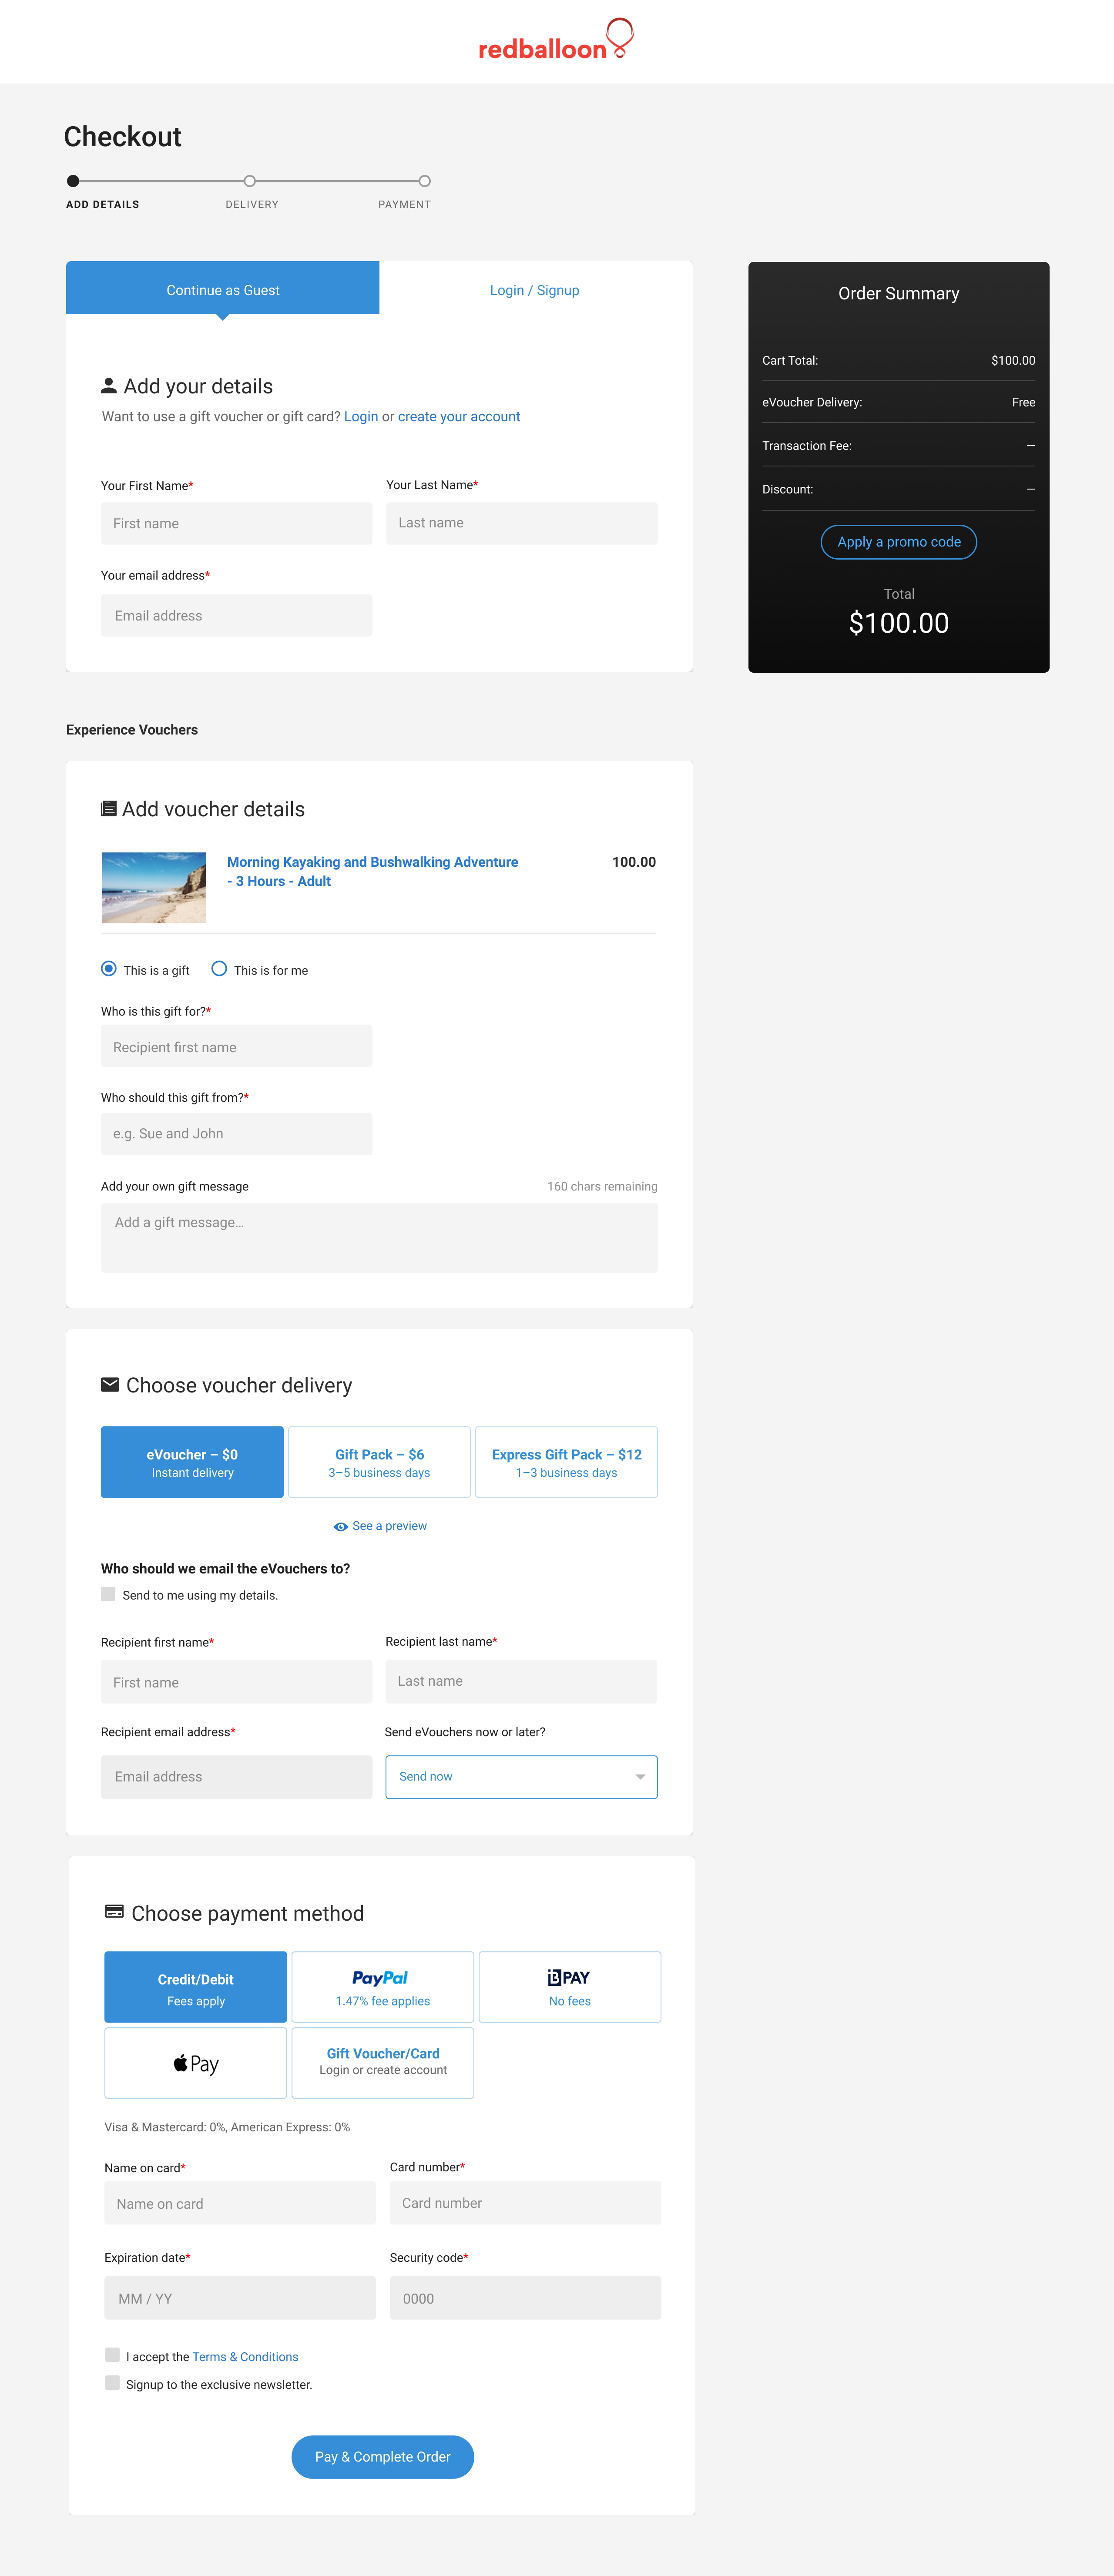1114x2576 pixels.
Task: Click the person icon beside Add your details
Action: [109, 386]
